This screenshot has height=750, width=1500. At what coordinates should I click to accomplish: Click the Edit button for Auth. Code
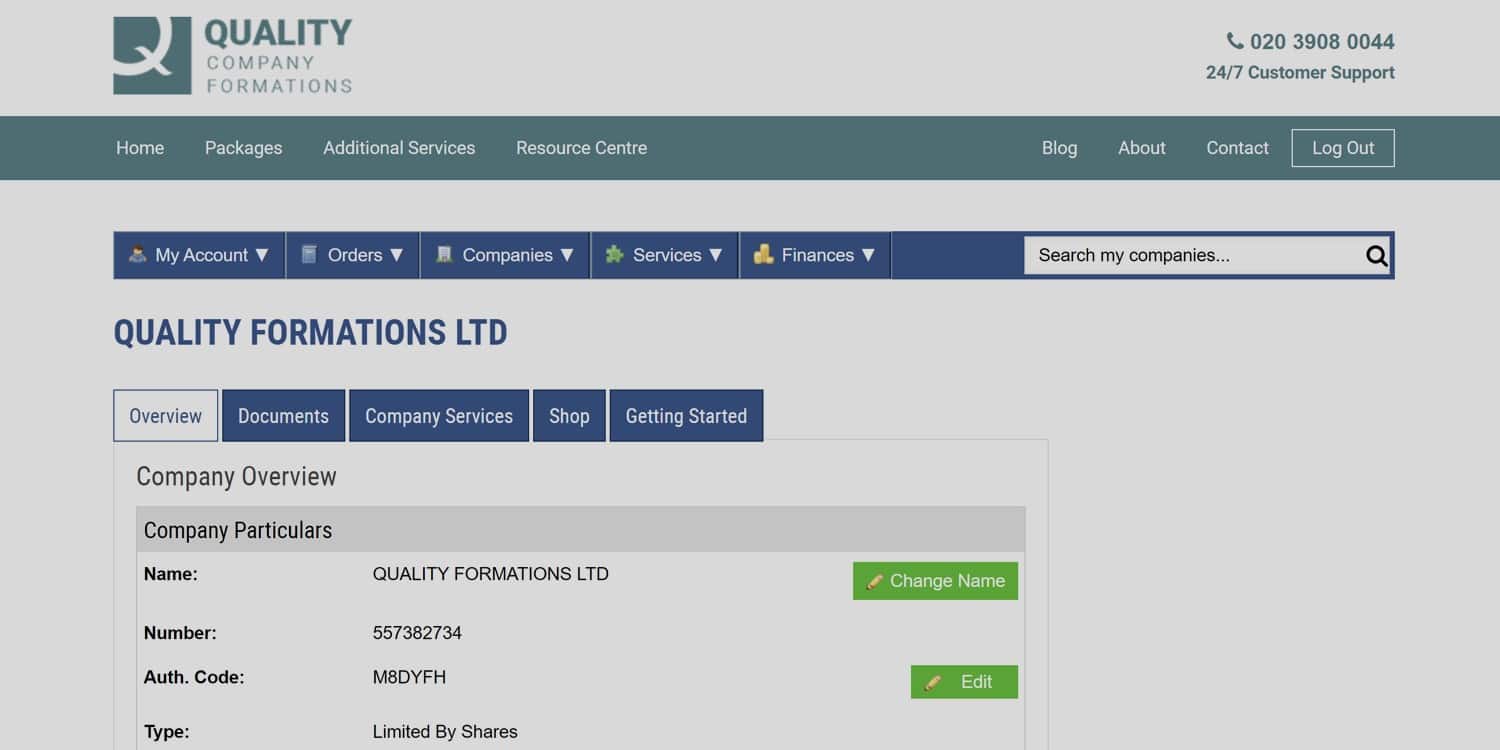tap(964, 682)
